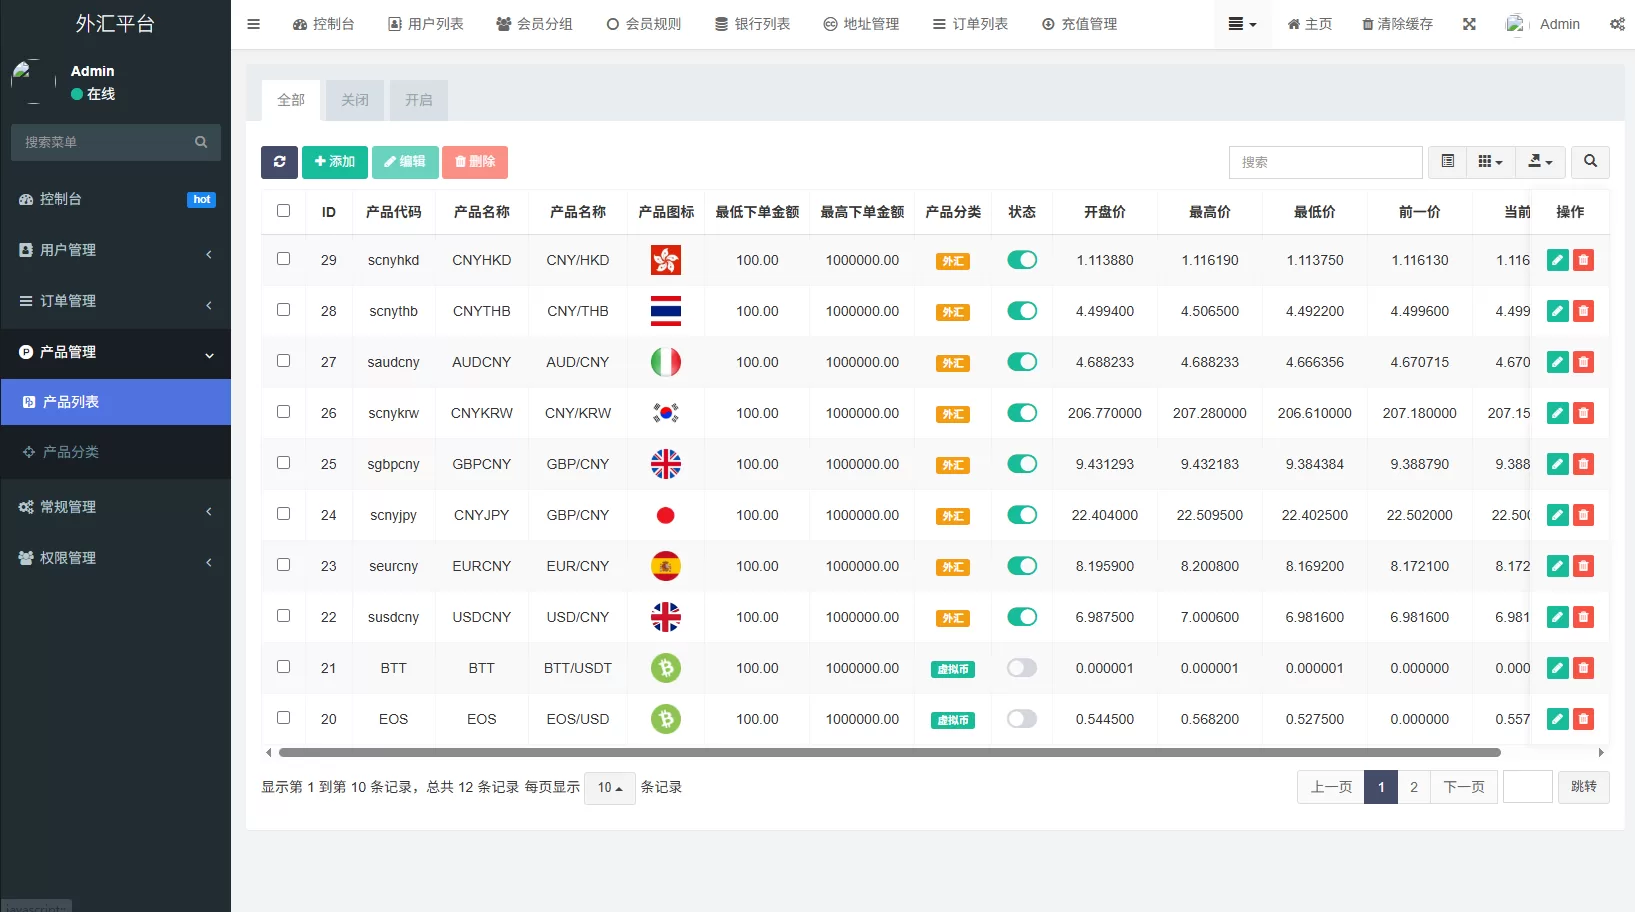Enable the status toggle for BTT

(1021, 667)
